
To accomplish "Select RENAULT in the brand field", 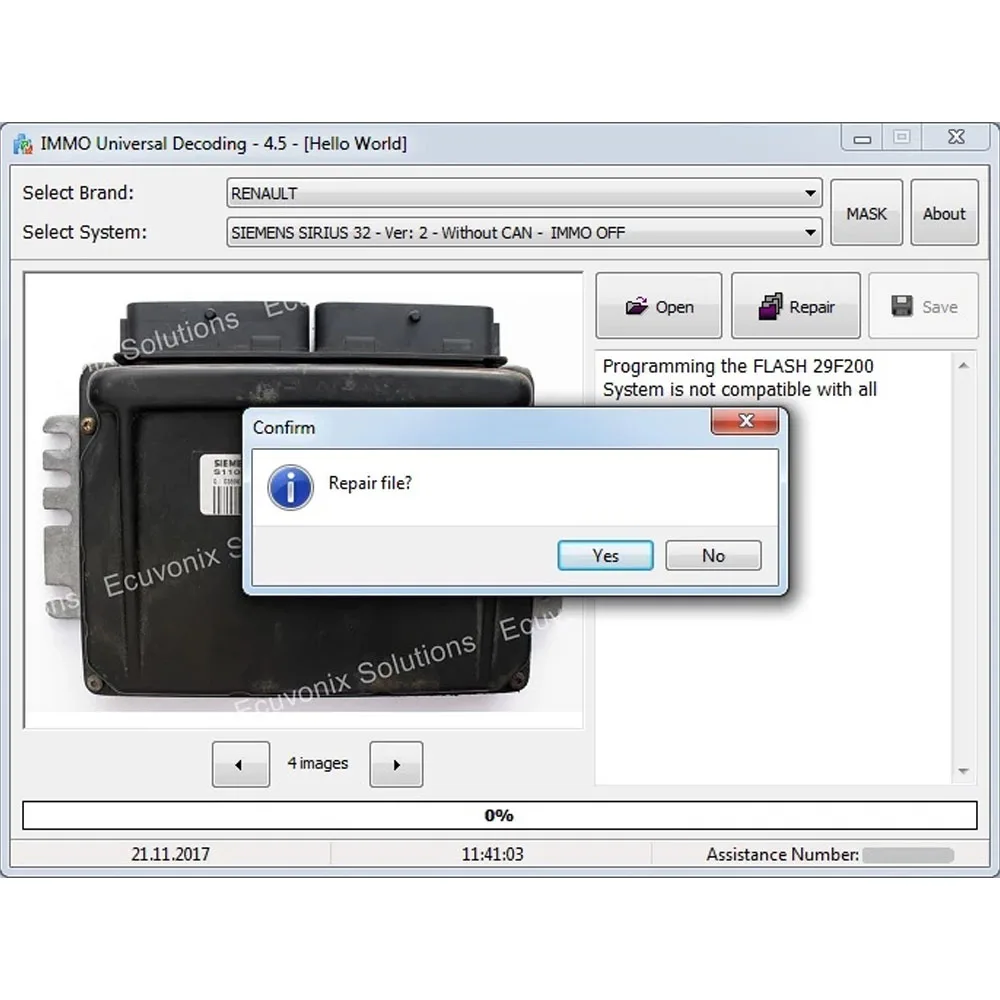I will pos(400,193).
